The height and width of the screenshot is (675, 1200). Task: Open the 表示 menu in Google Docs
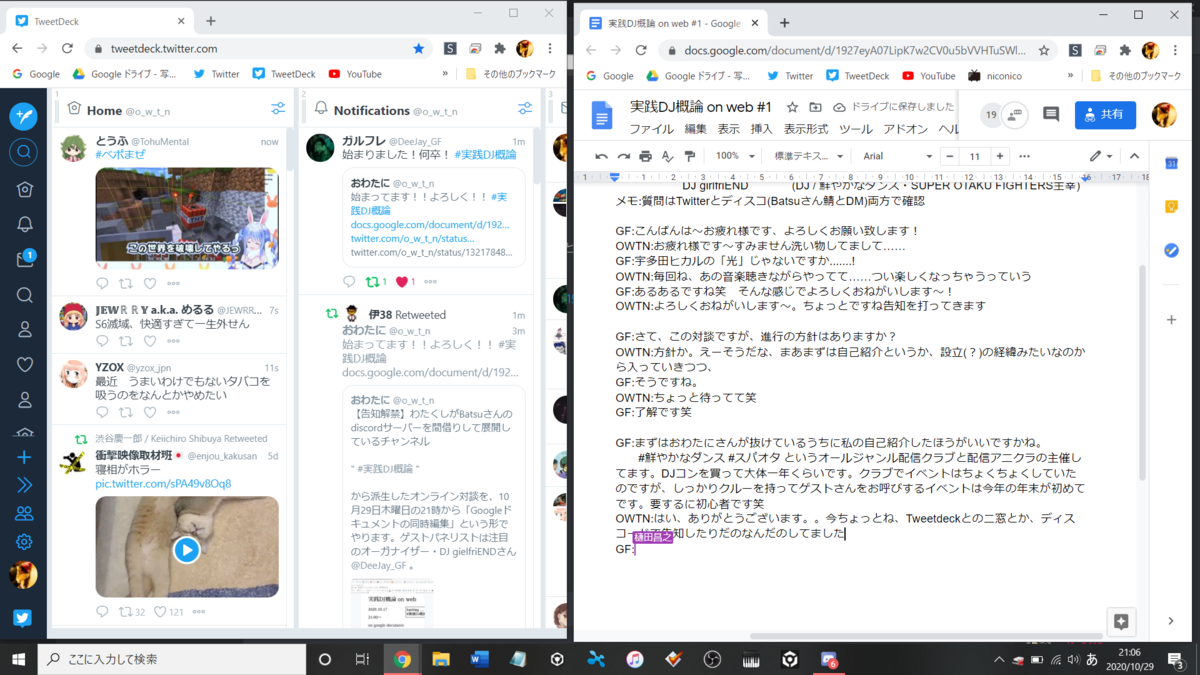pos(729,129)
